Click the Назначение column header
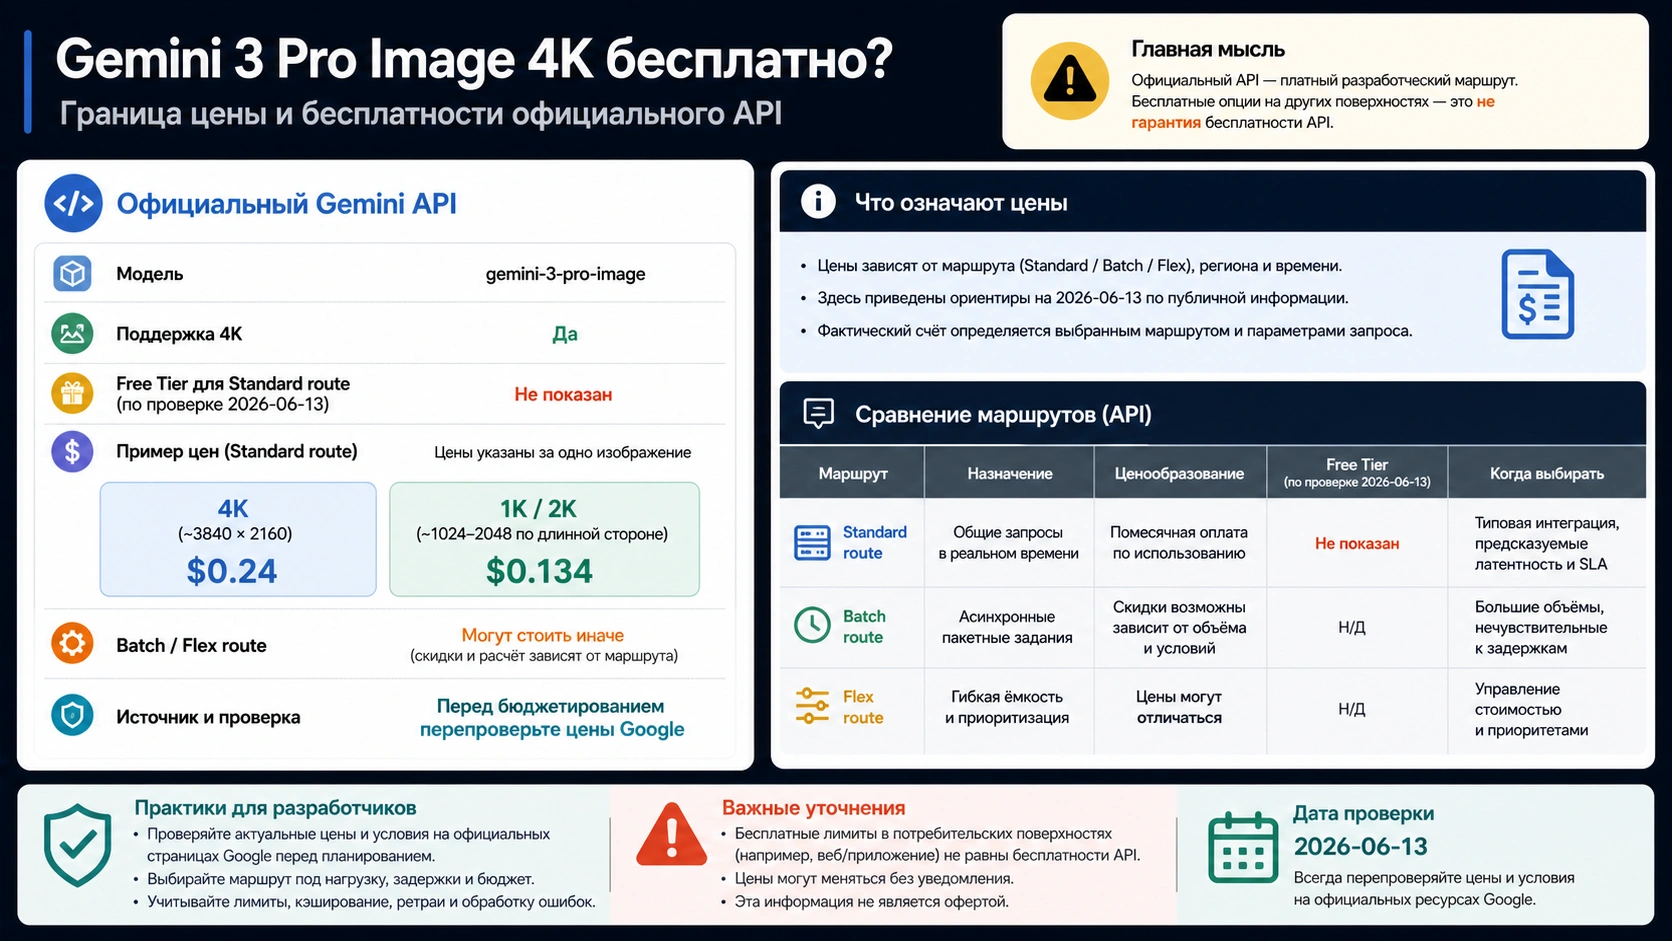The width and height of the screenshot is (1672, 941). pyautogui.click(x=1009, y=473)
